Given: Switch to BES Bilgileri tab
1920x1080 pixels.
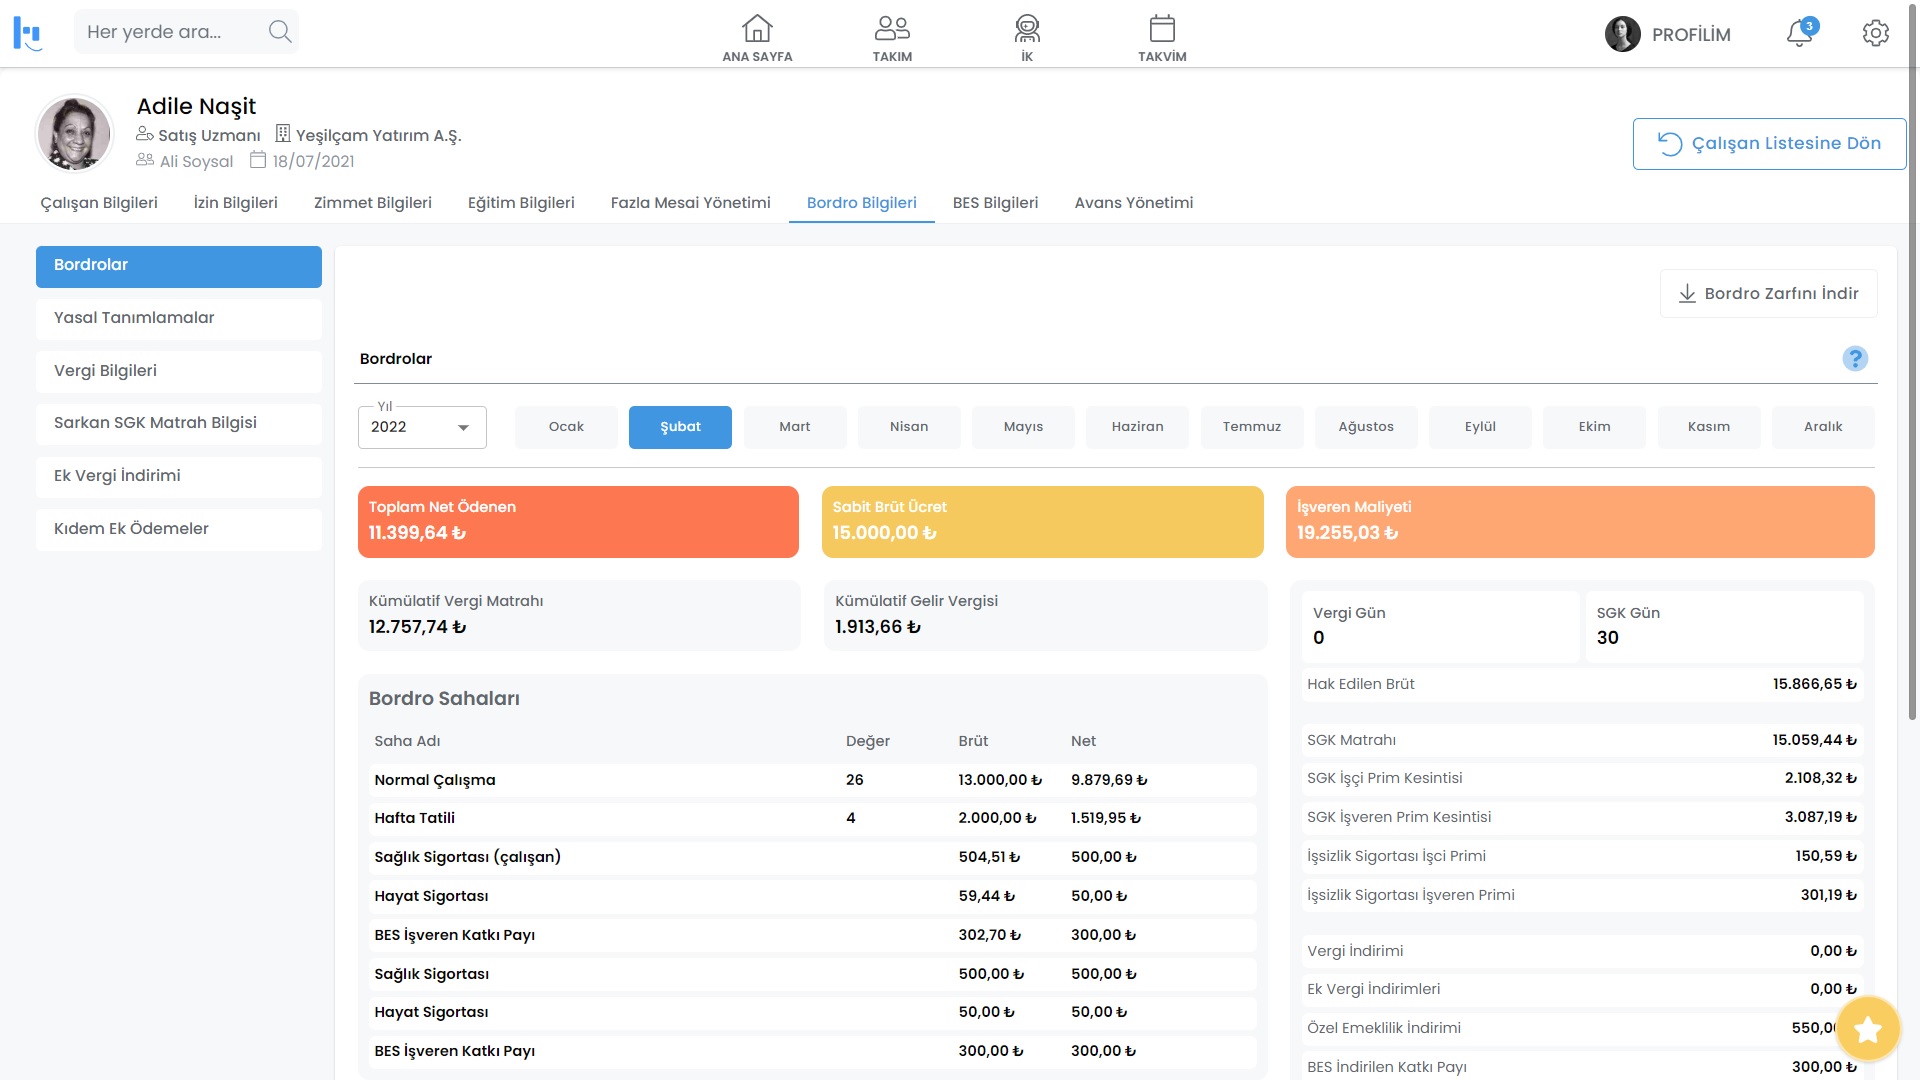Looking at the screenshot, I should [x=994, y=203].
